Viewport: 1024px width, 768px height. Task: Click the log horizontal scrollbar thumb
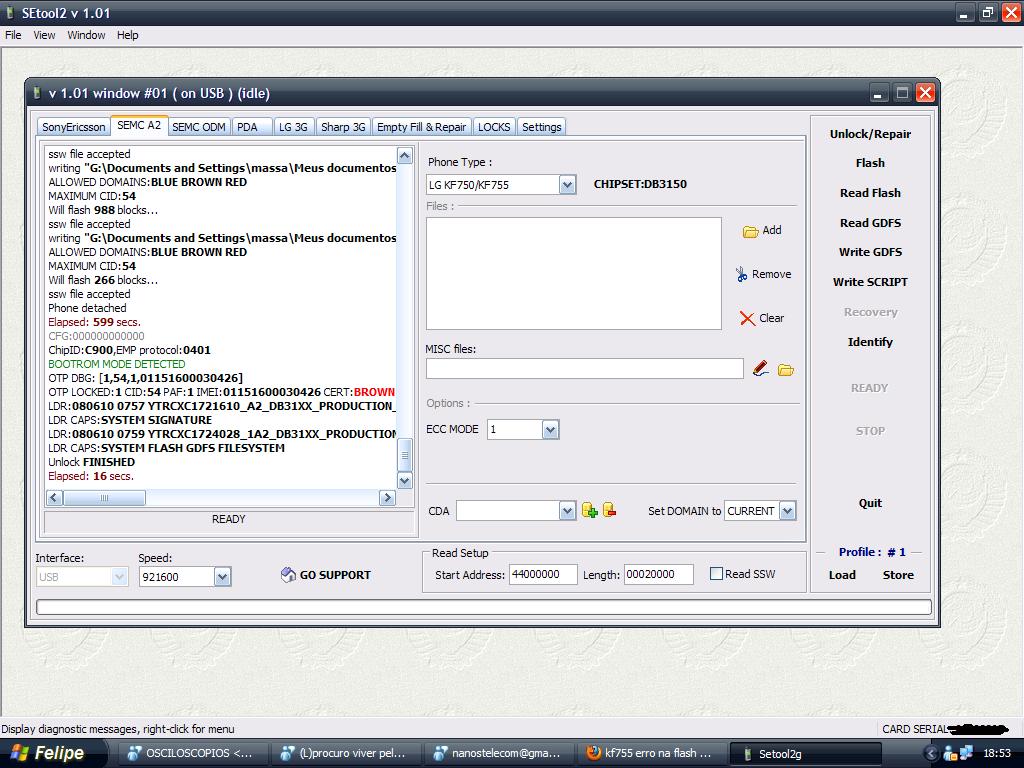pos(104,498)
